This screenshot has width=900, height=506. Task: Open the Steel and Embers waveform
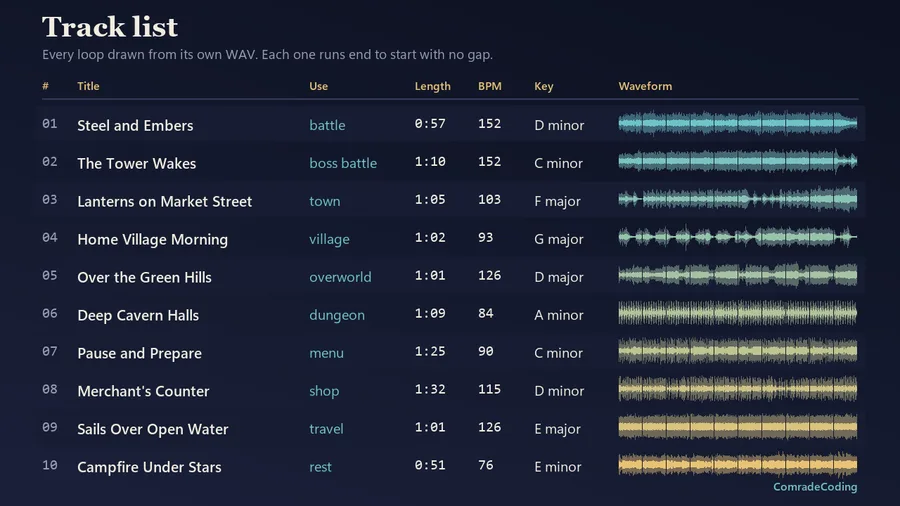(738, 123)
